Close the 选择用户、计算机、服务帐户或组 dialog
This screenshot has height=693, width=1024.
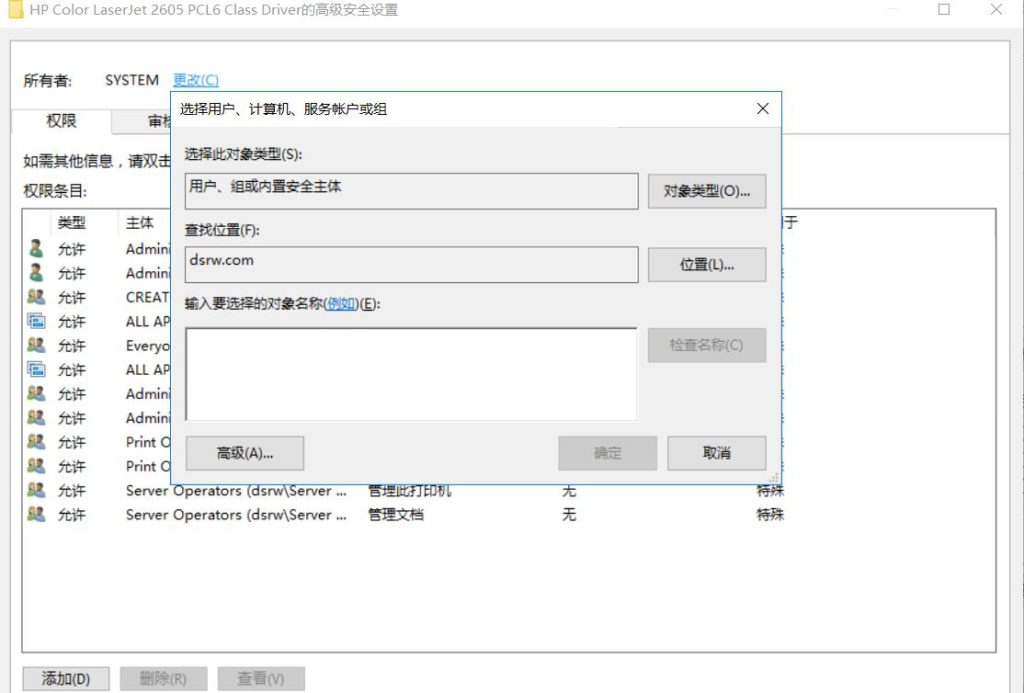(x=762, y=109)
